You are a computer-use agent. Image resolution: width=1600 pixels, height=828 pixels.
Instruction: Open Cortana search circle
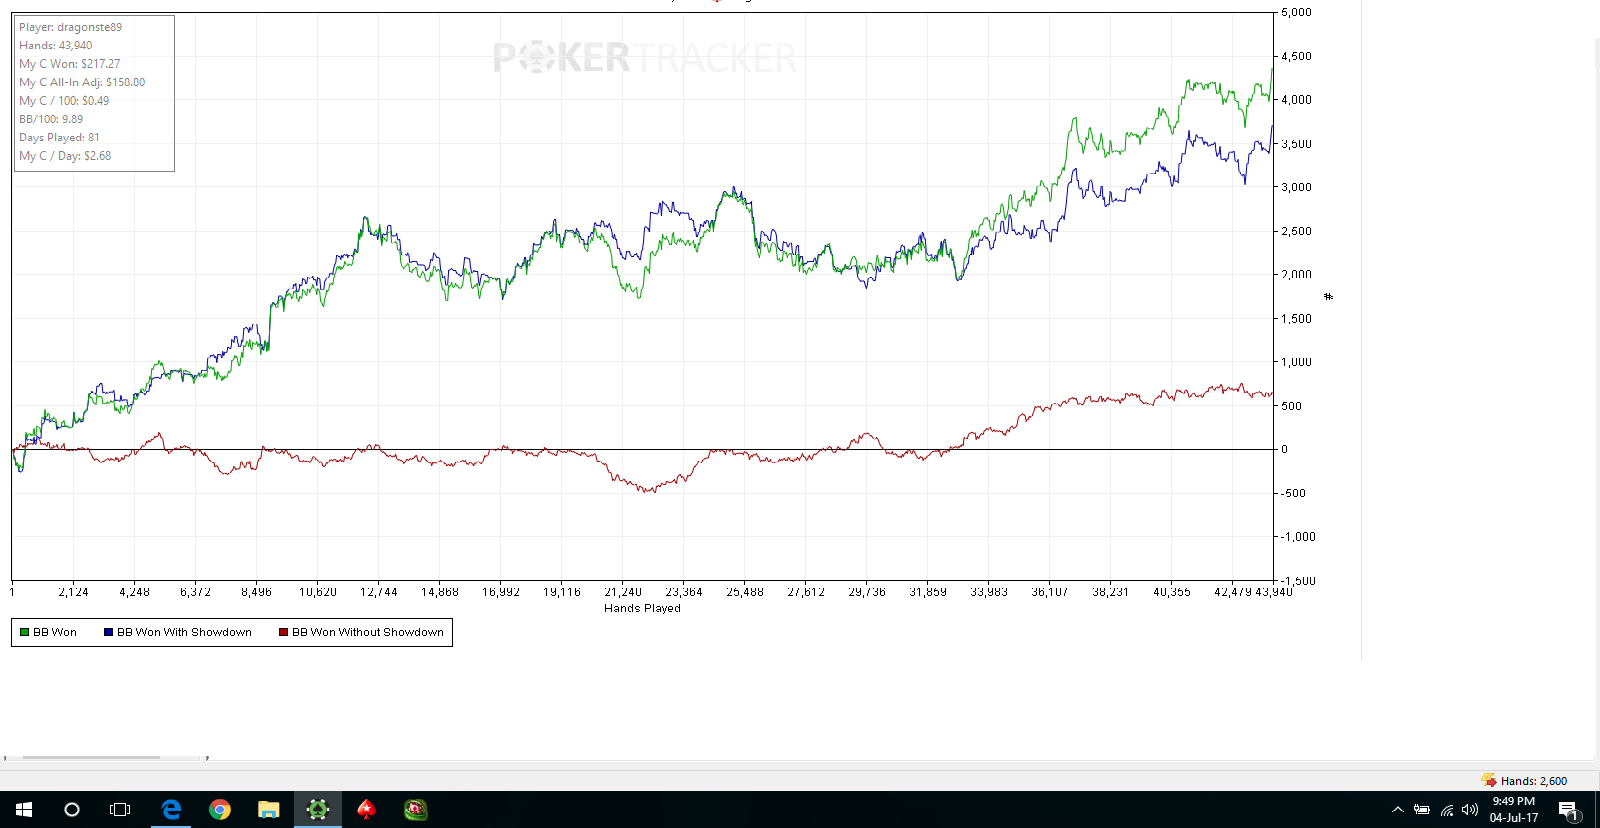click(72, 810)
